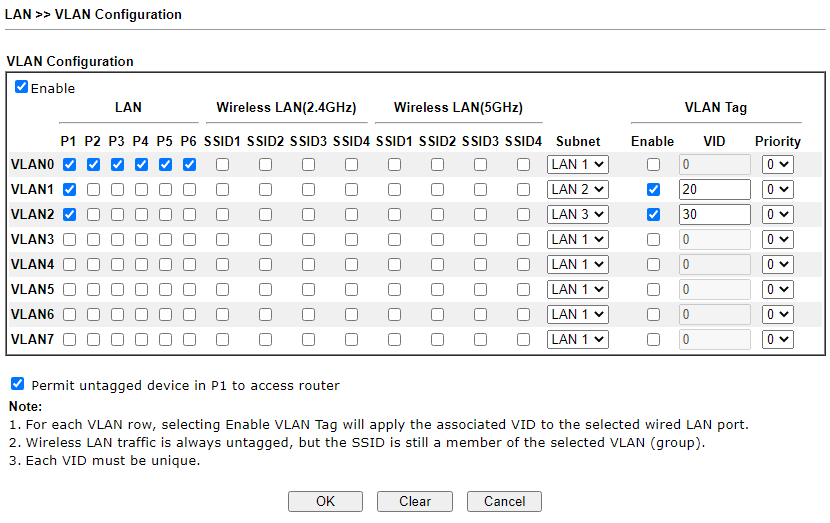Check P1 port for VLAN3
The image size is (830, 523).
[x=69, y=239]
